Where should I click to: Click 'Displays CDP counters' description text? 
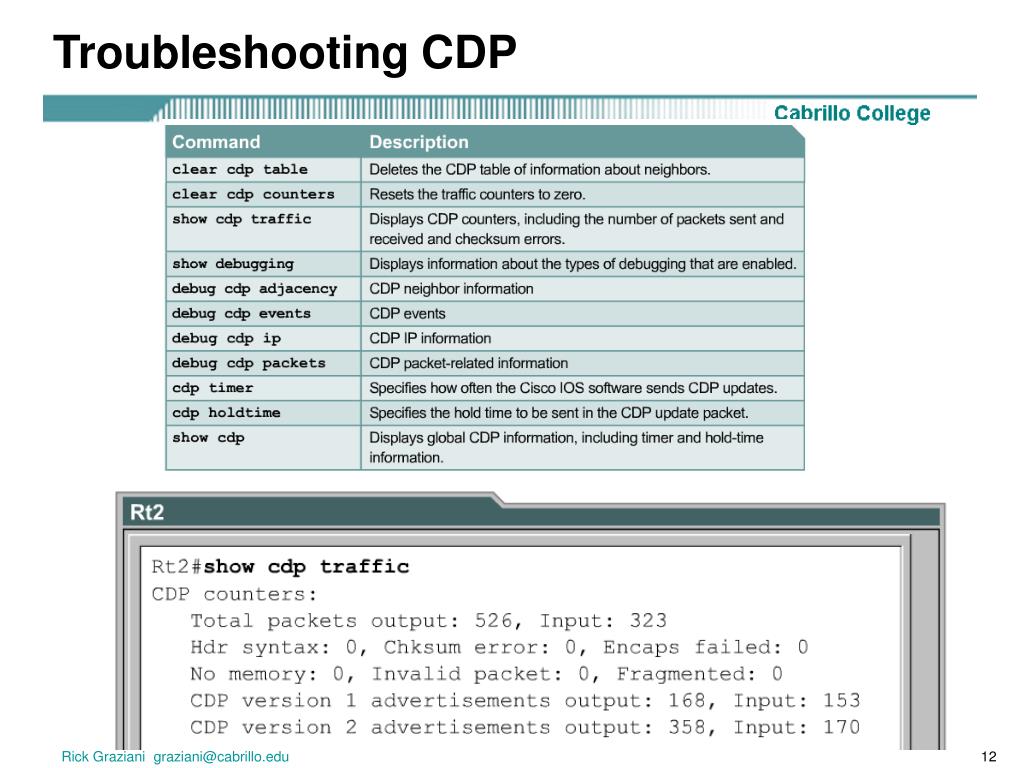coord(577,229)
